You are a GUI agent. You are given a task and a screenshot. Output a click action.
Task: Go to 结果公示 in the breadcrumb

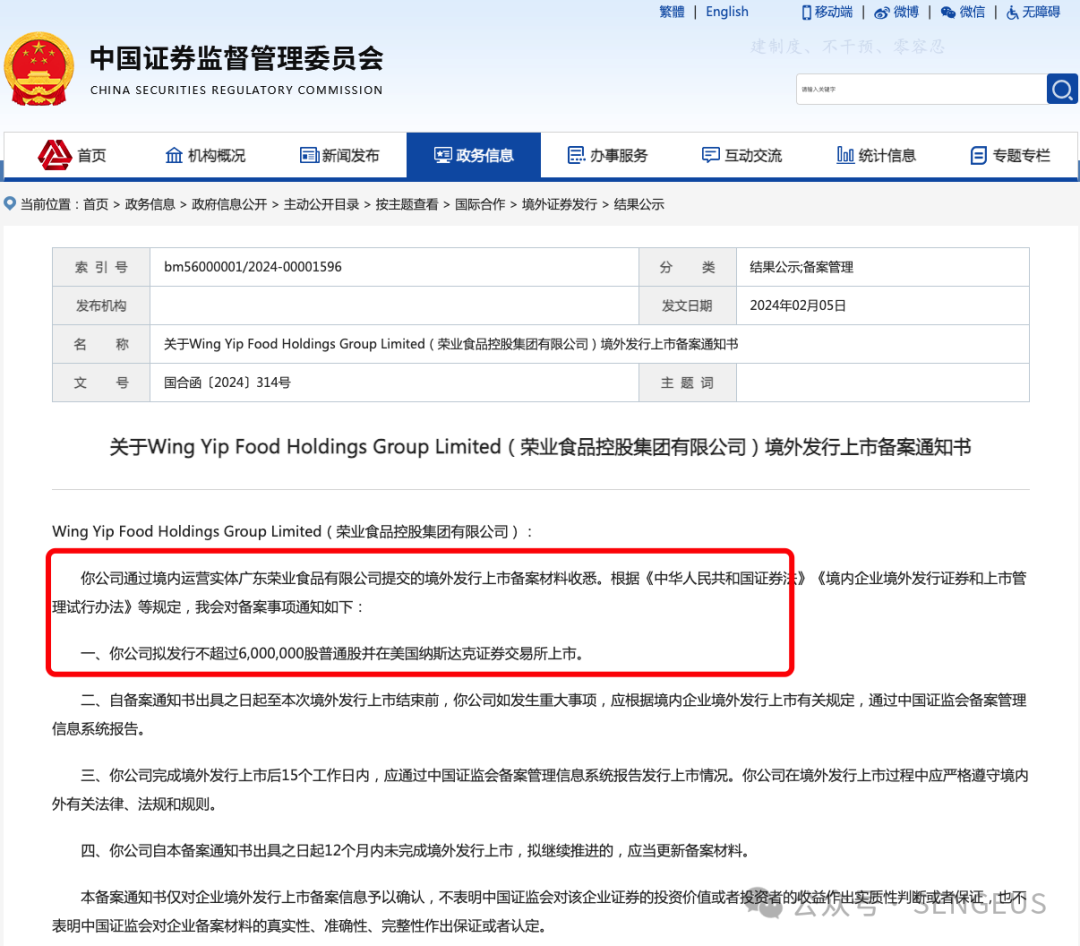point(638,204)
